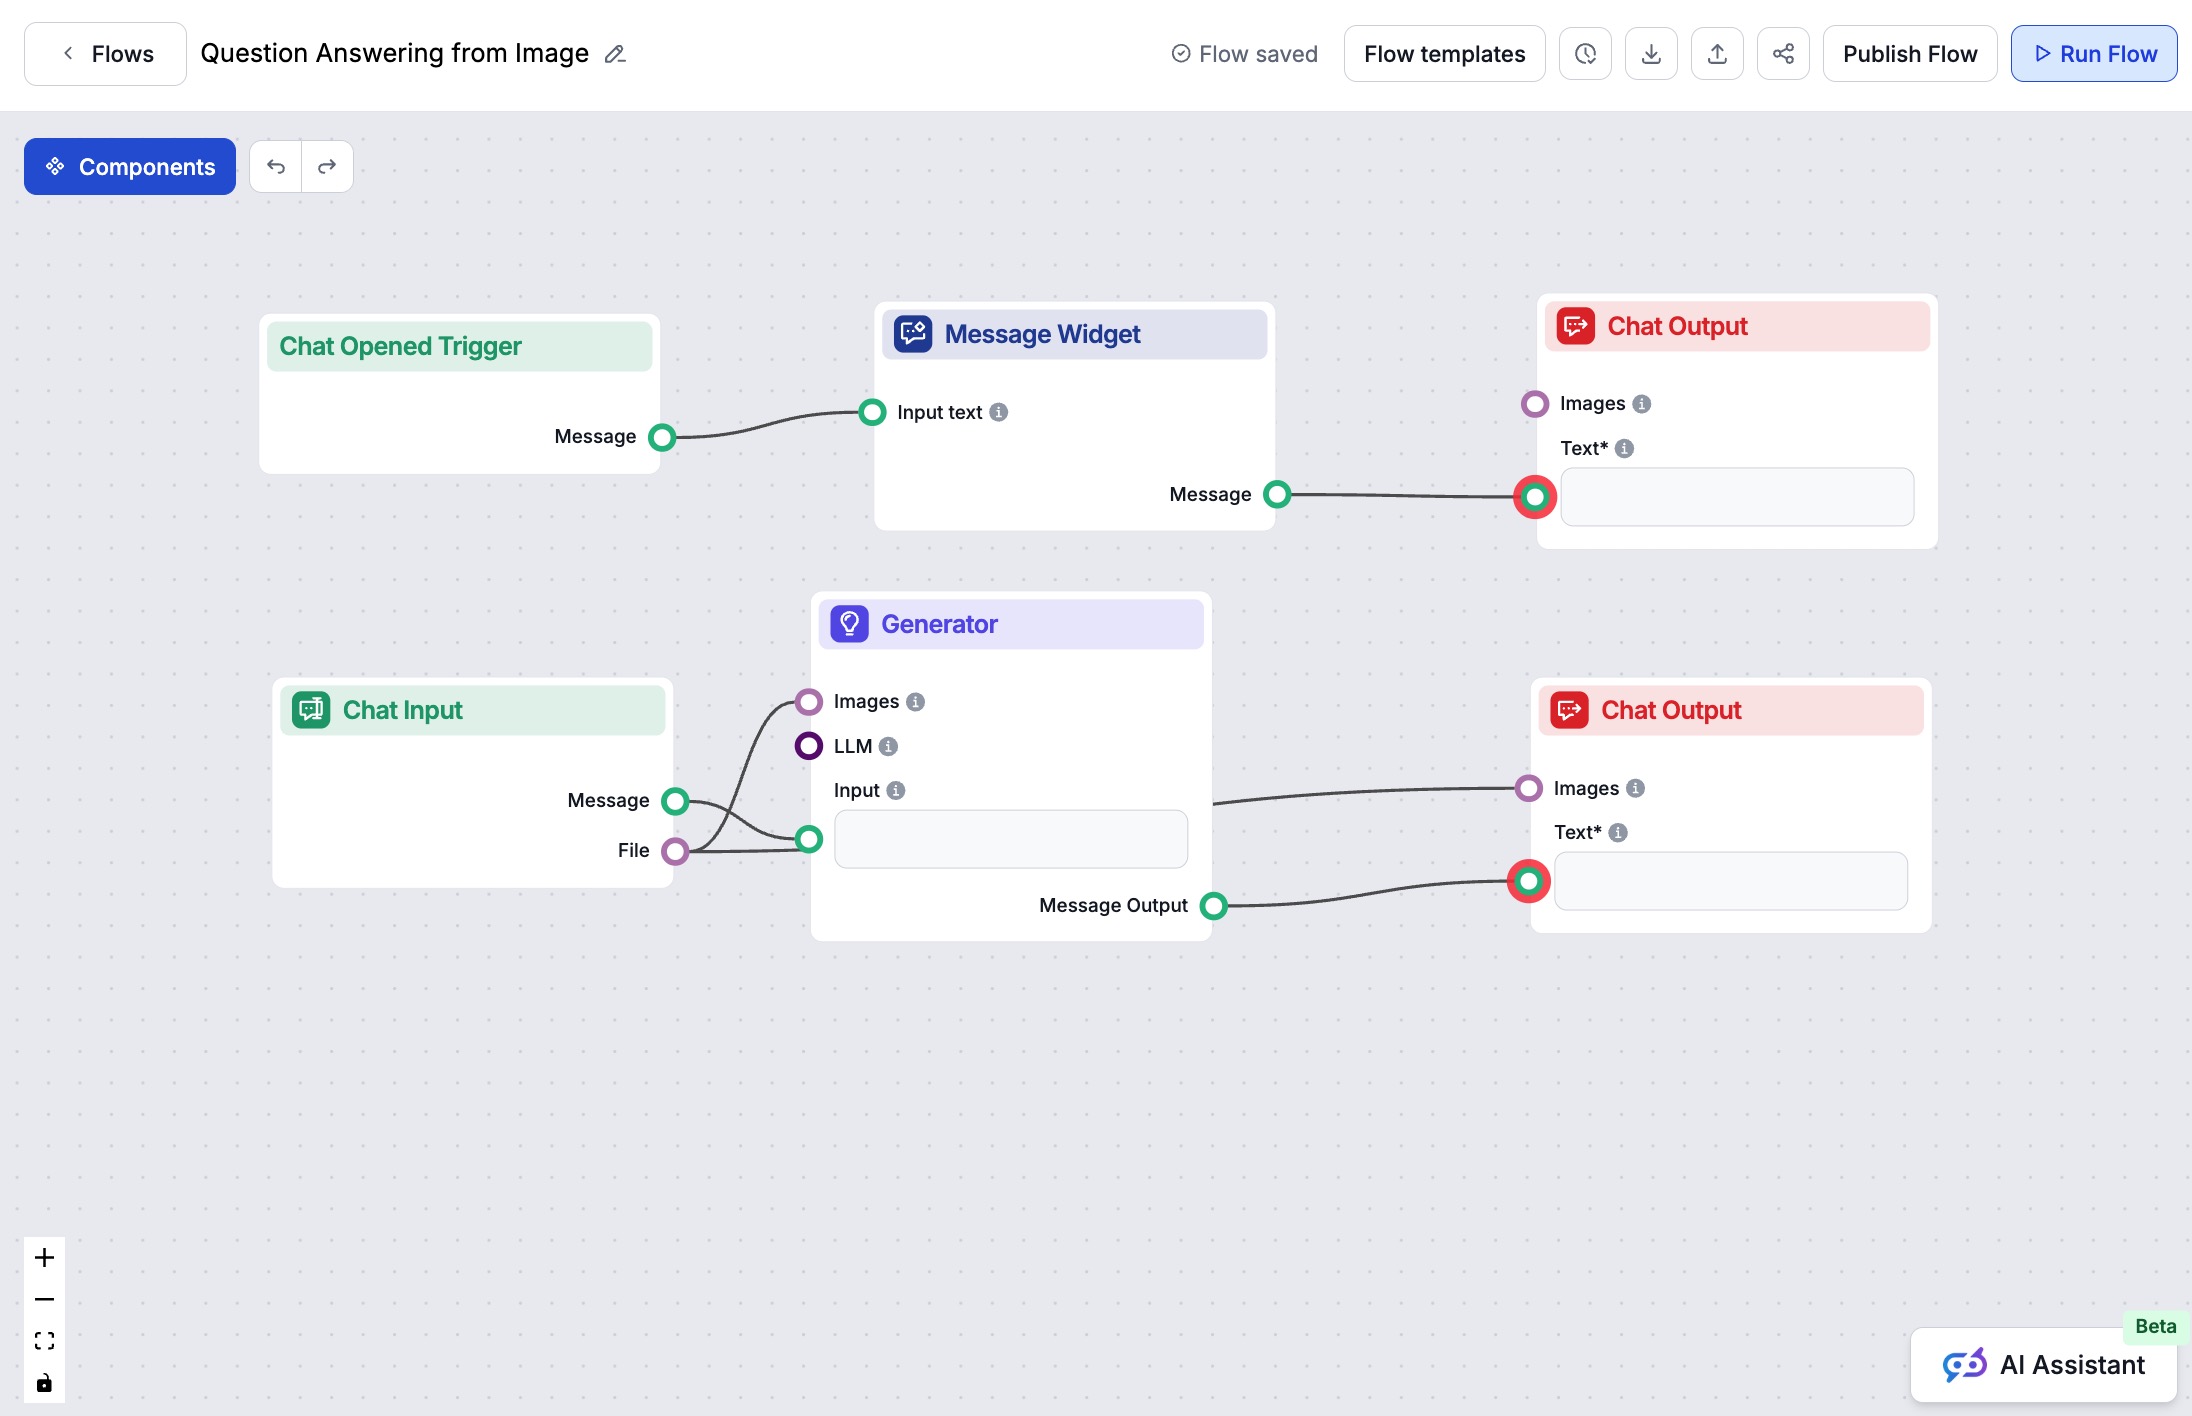Open the AI Assistant panel
The image size is (2192, 1416).
(x=2043, y=1365)
